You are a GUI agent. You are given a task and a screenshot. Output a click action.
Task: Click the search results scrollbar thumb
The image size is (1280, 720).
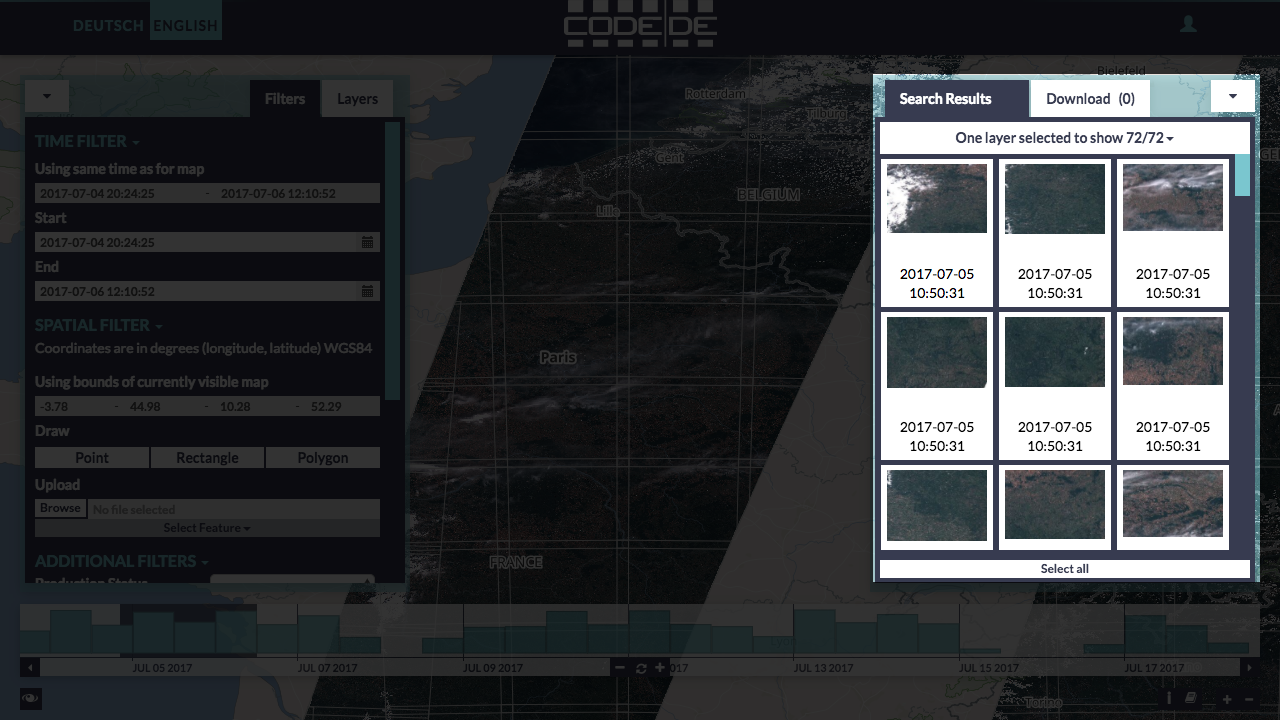[1242, 175]
